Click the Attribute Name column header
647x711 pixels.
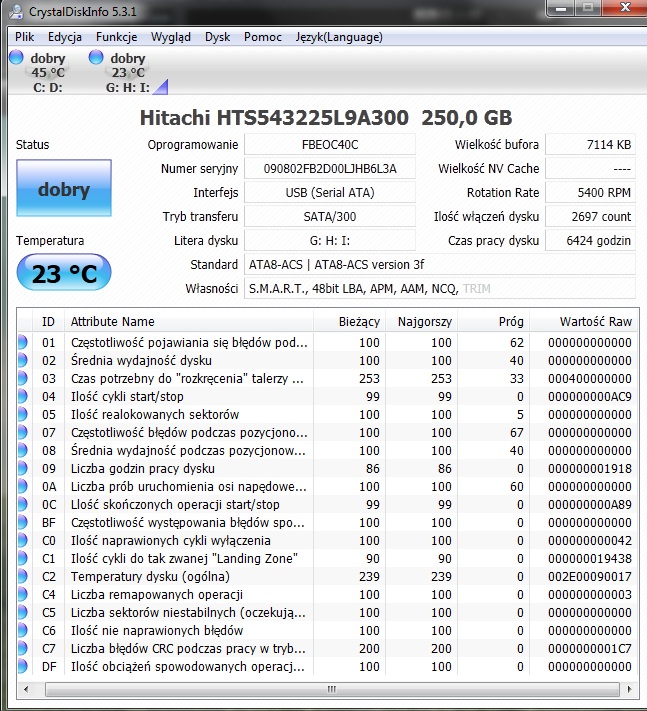[x=189, y=321]
